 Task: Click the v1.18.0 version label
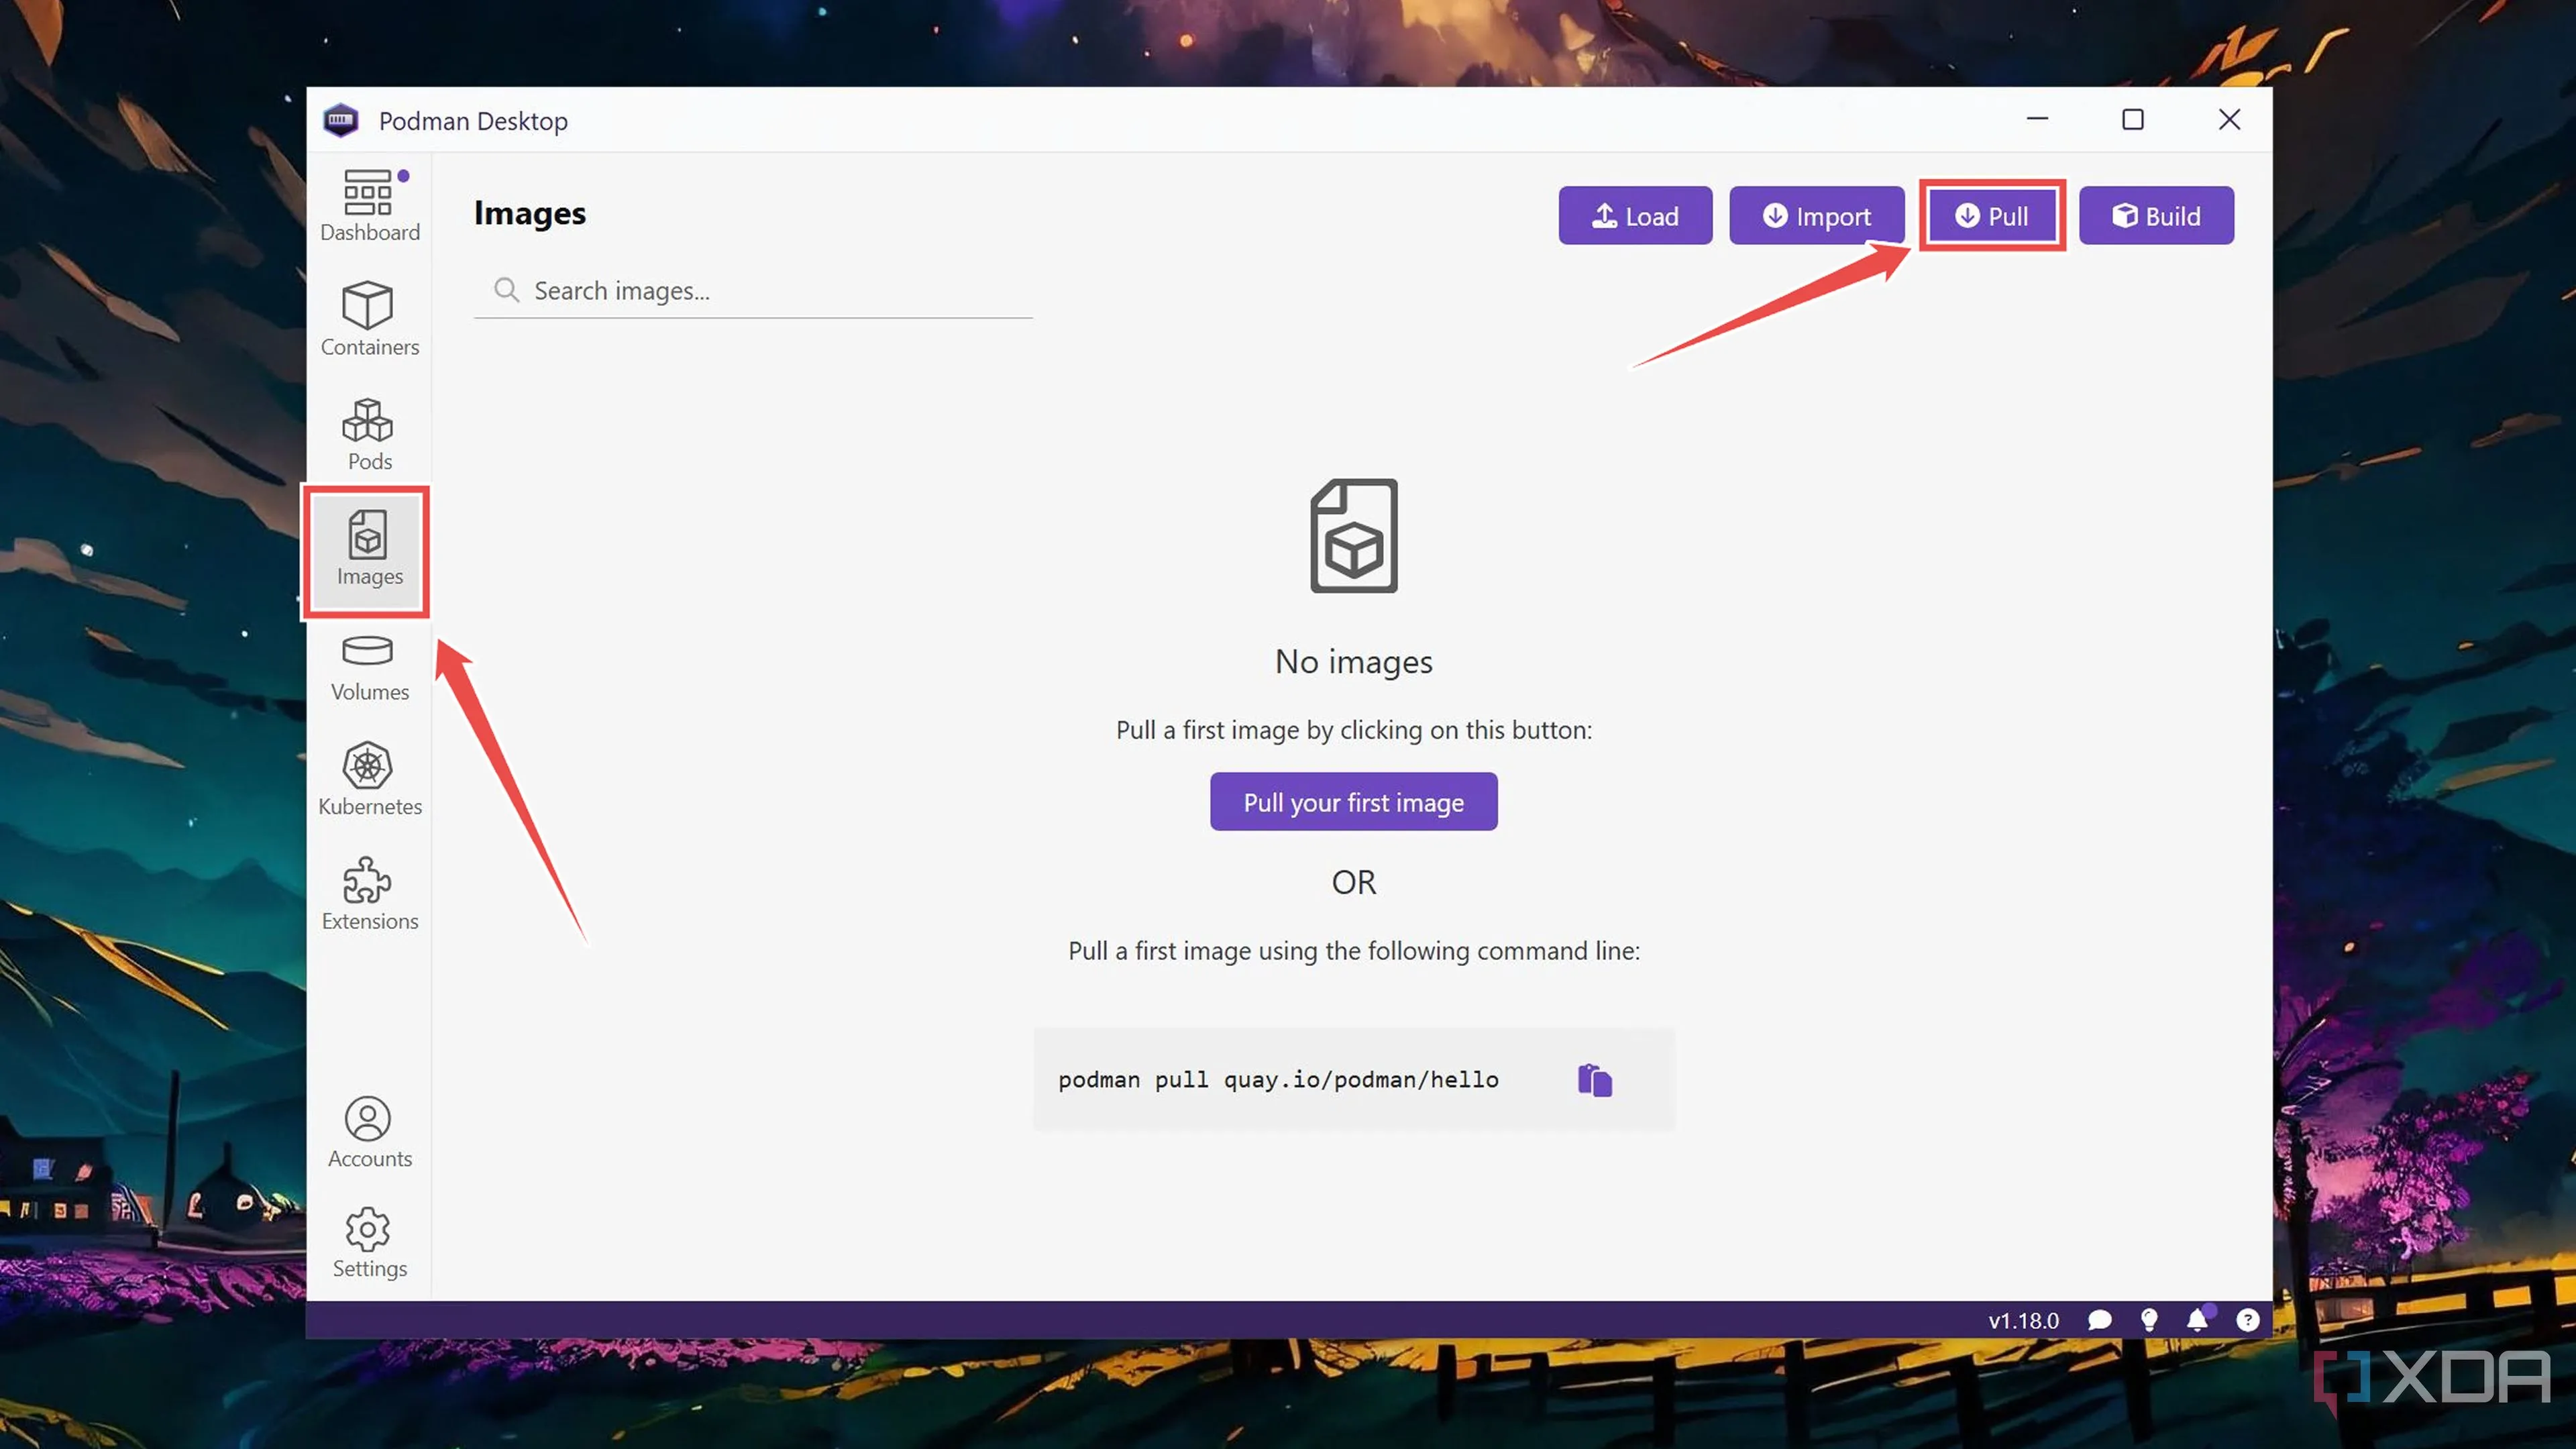coord(2023,1321)
